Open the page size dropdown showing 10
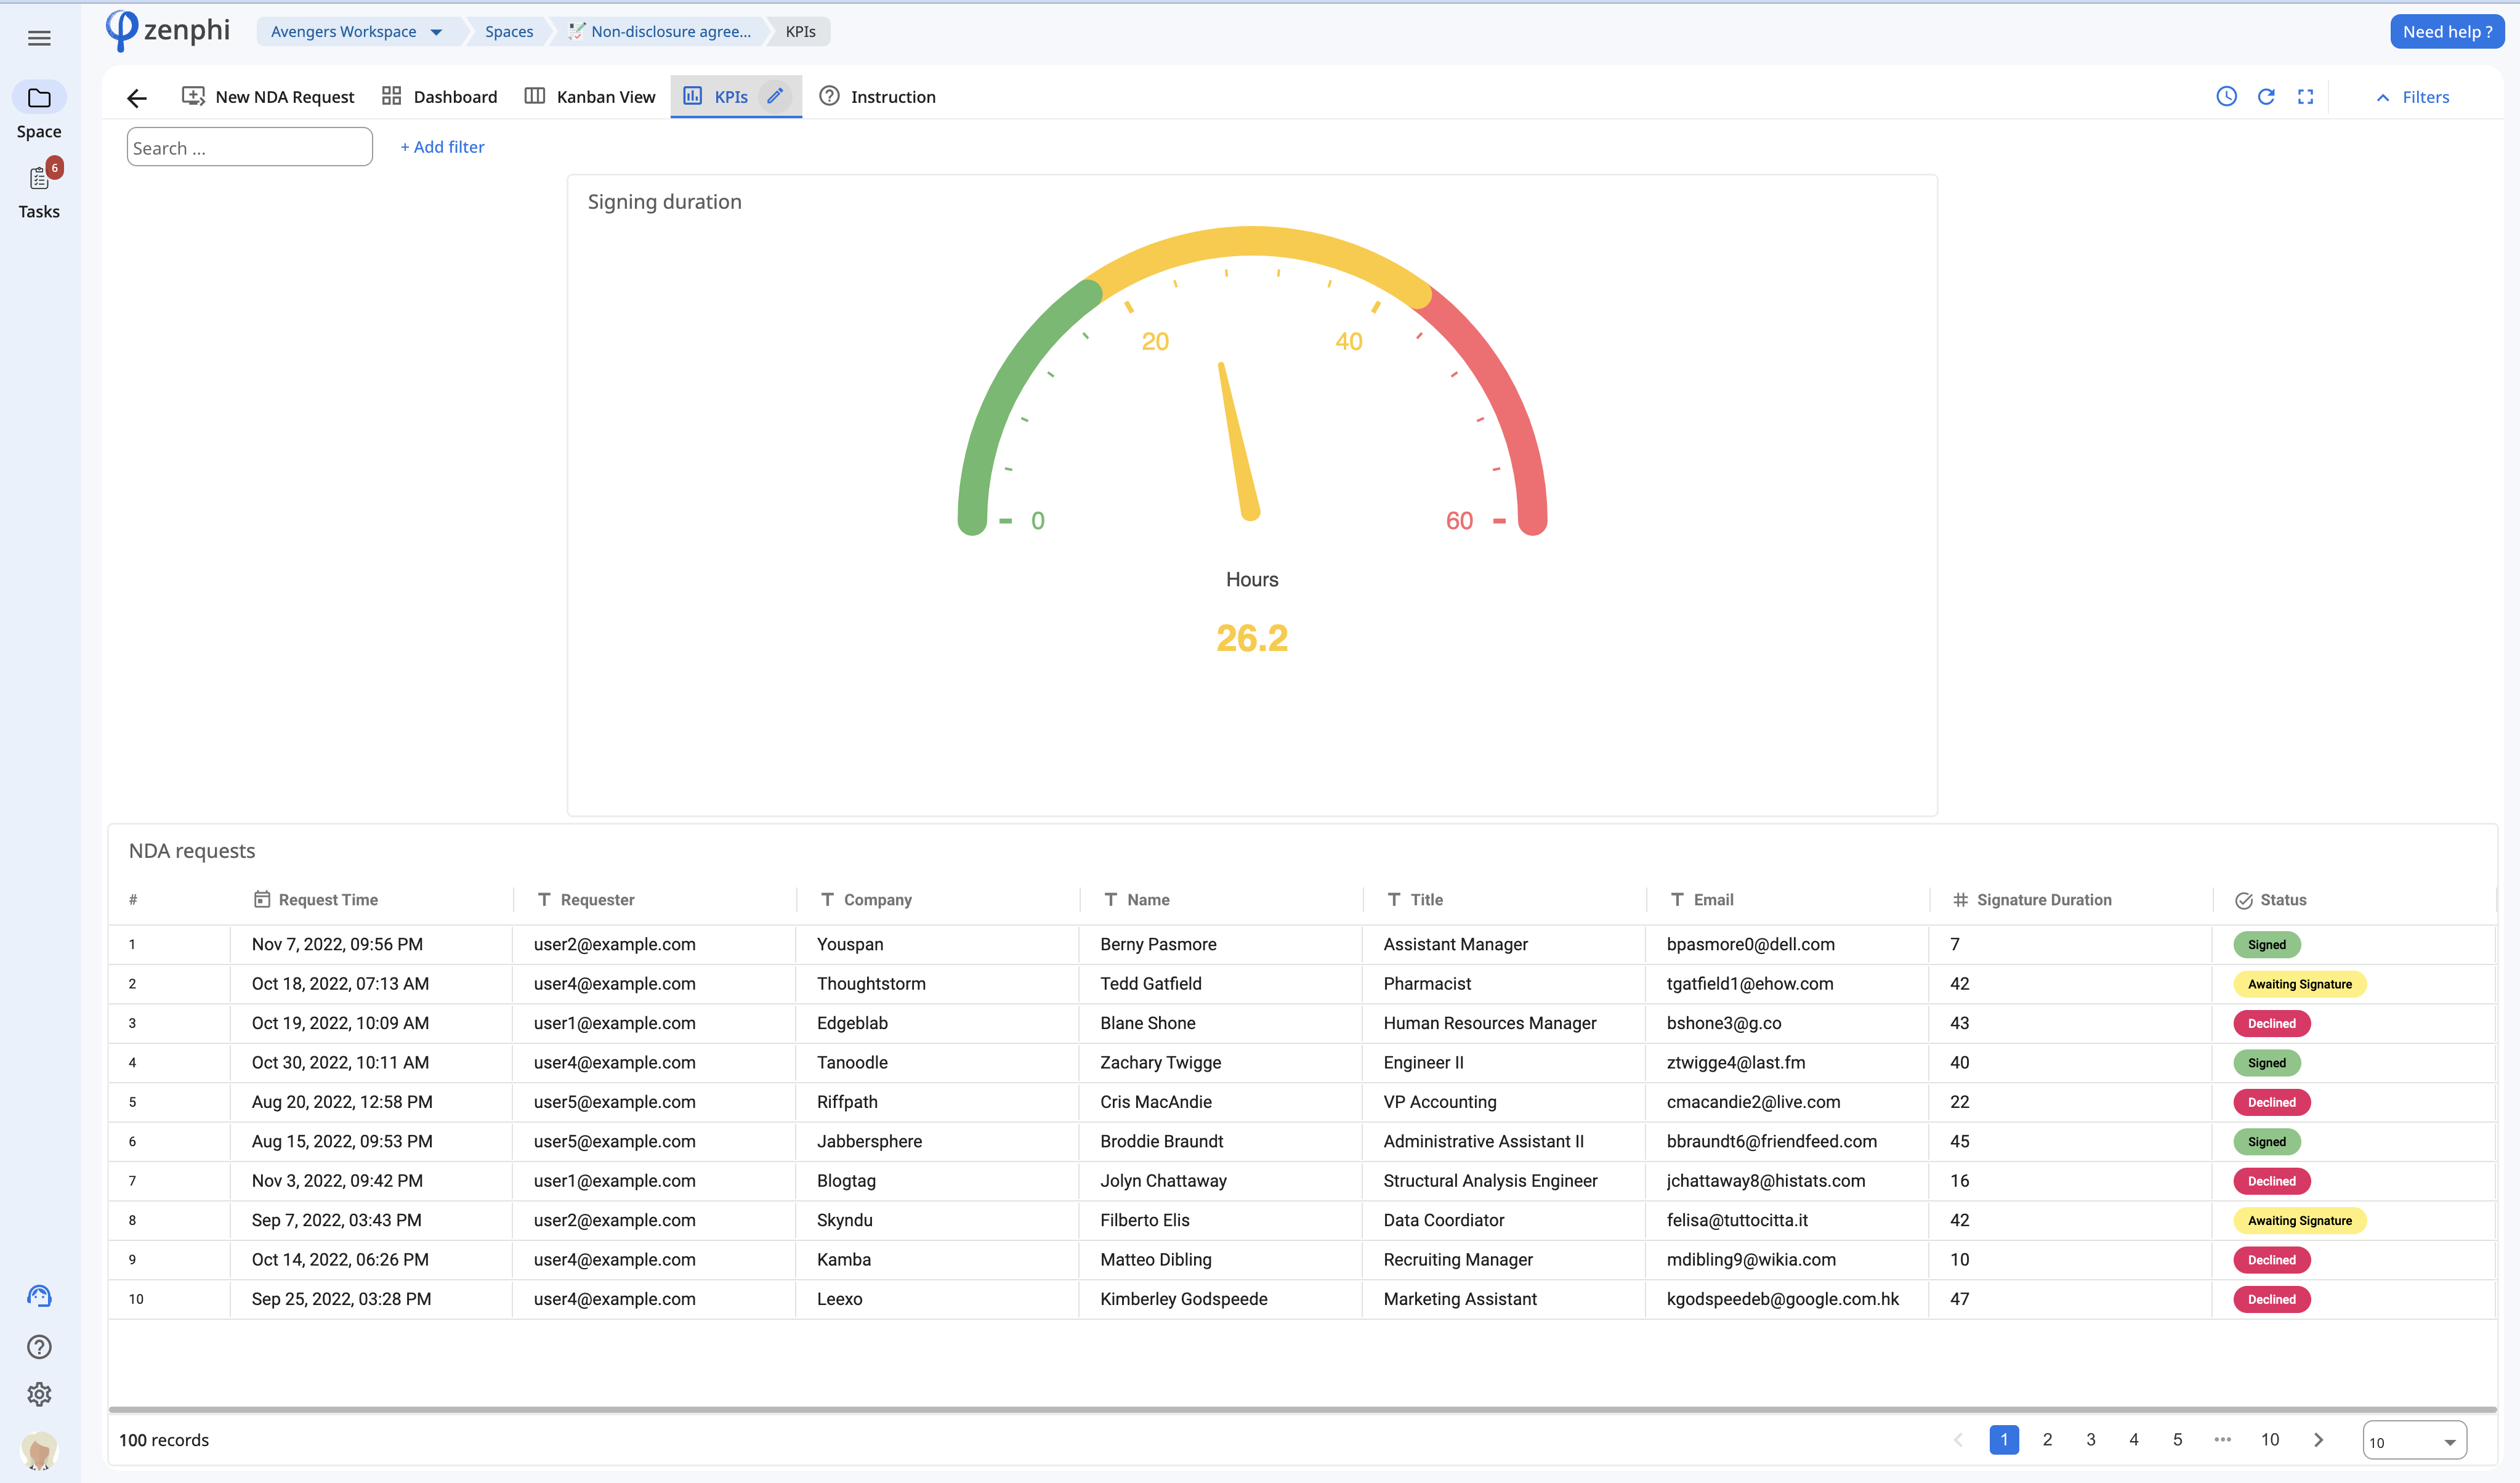Image resolution: width=2520 pixels, height=1483 pixels. 2414,1441
